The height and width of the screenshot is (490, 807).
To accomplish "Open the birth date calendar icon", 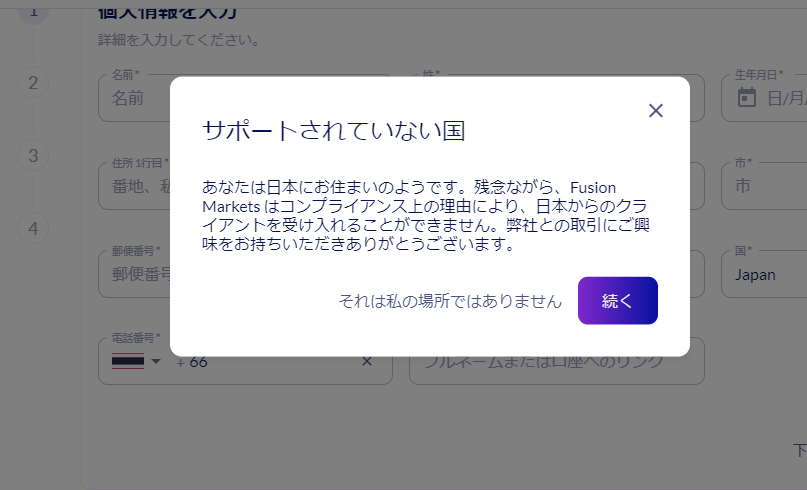I will (x=747, y=97).
